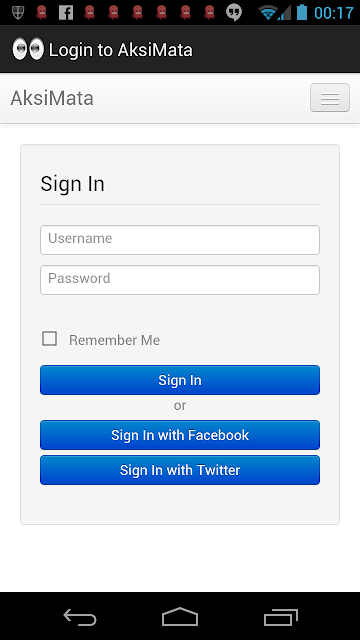Tap the Hangouts quote-bubble notification icon
This screenshot has width=360, height=640.
pyautogui.click(x=234, y=13)
